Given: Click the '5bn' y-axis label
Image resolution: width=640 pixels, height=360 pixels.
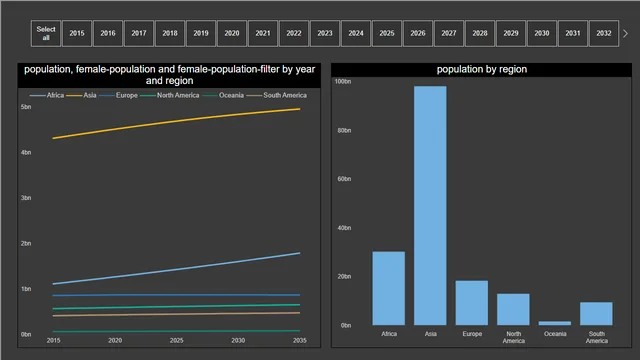Looking at the screenshot, I should pyautogui.click(x=26, y=107).
